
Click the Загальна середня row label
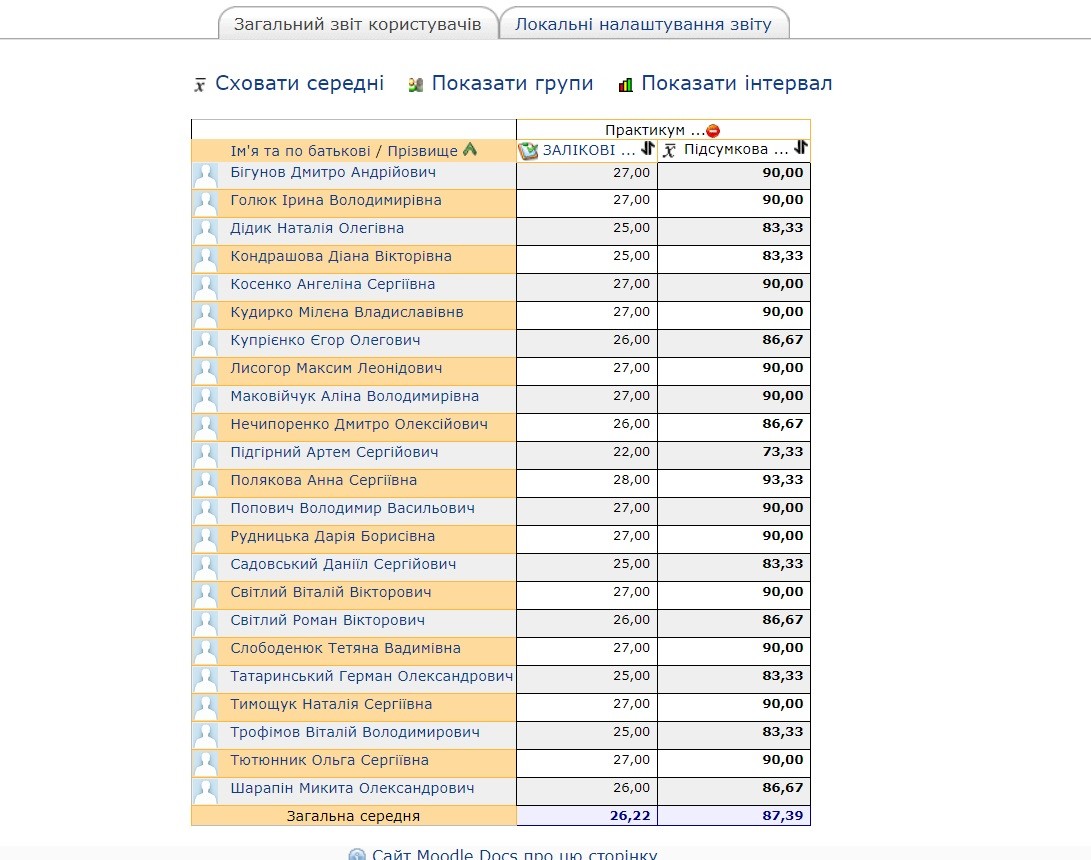click(353, 816)
